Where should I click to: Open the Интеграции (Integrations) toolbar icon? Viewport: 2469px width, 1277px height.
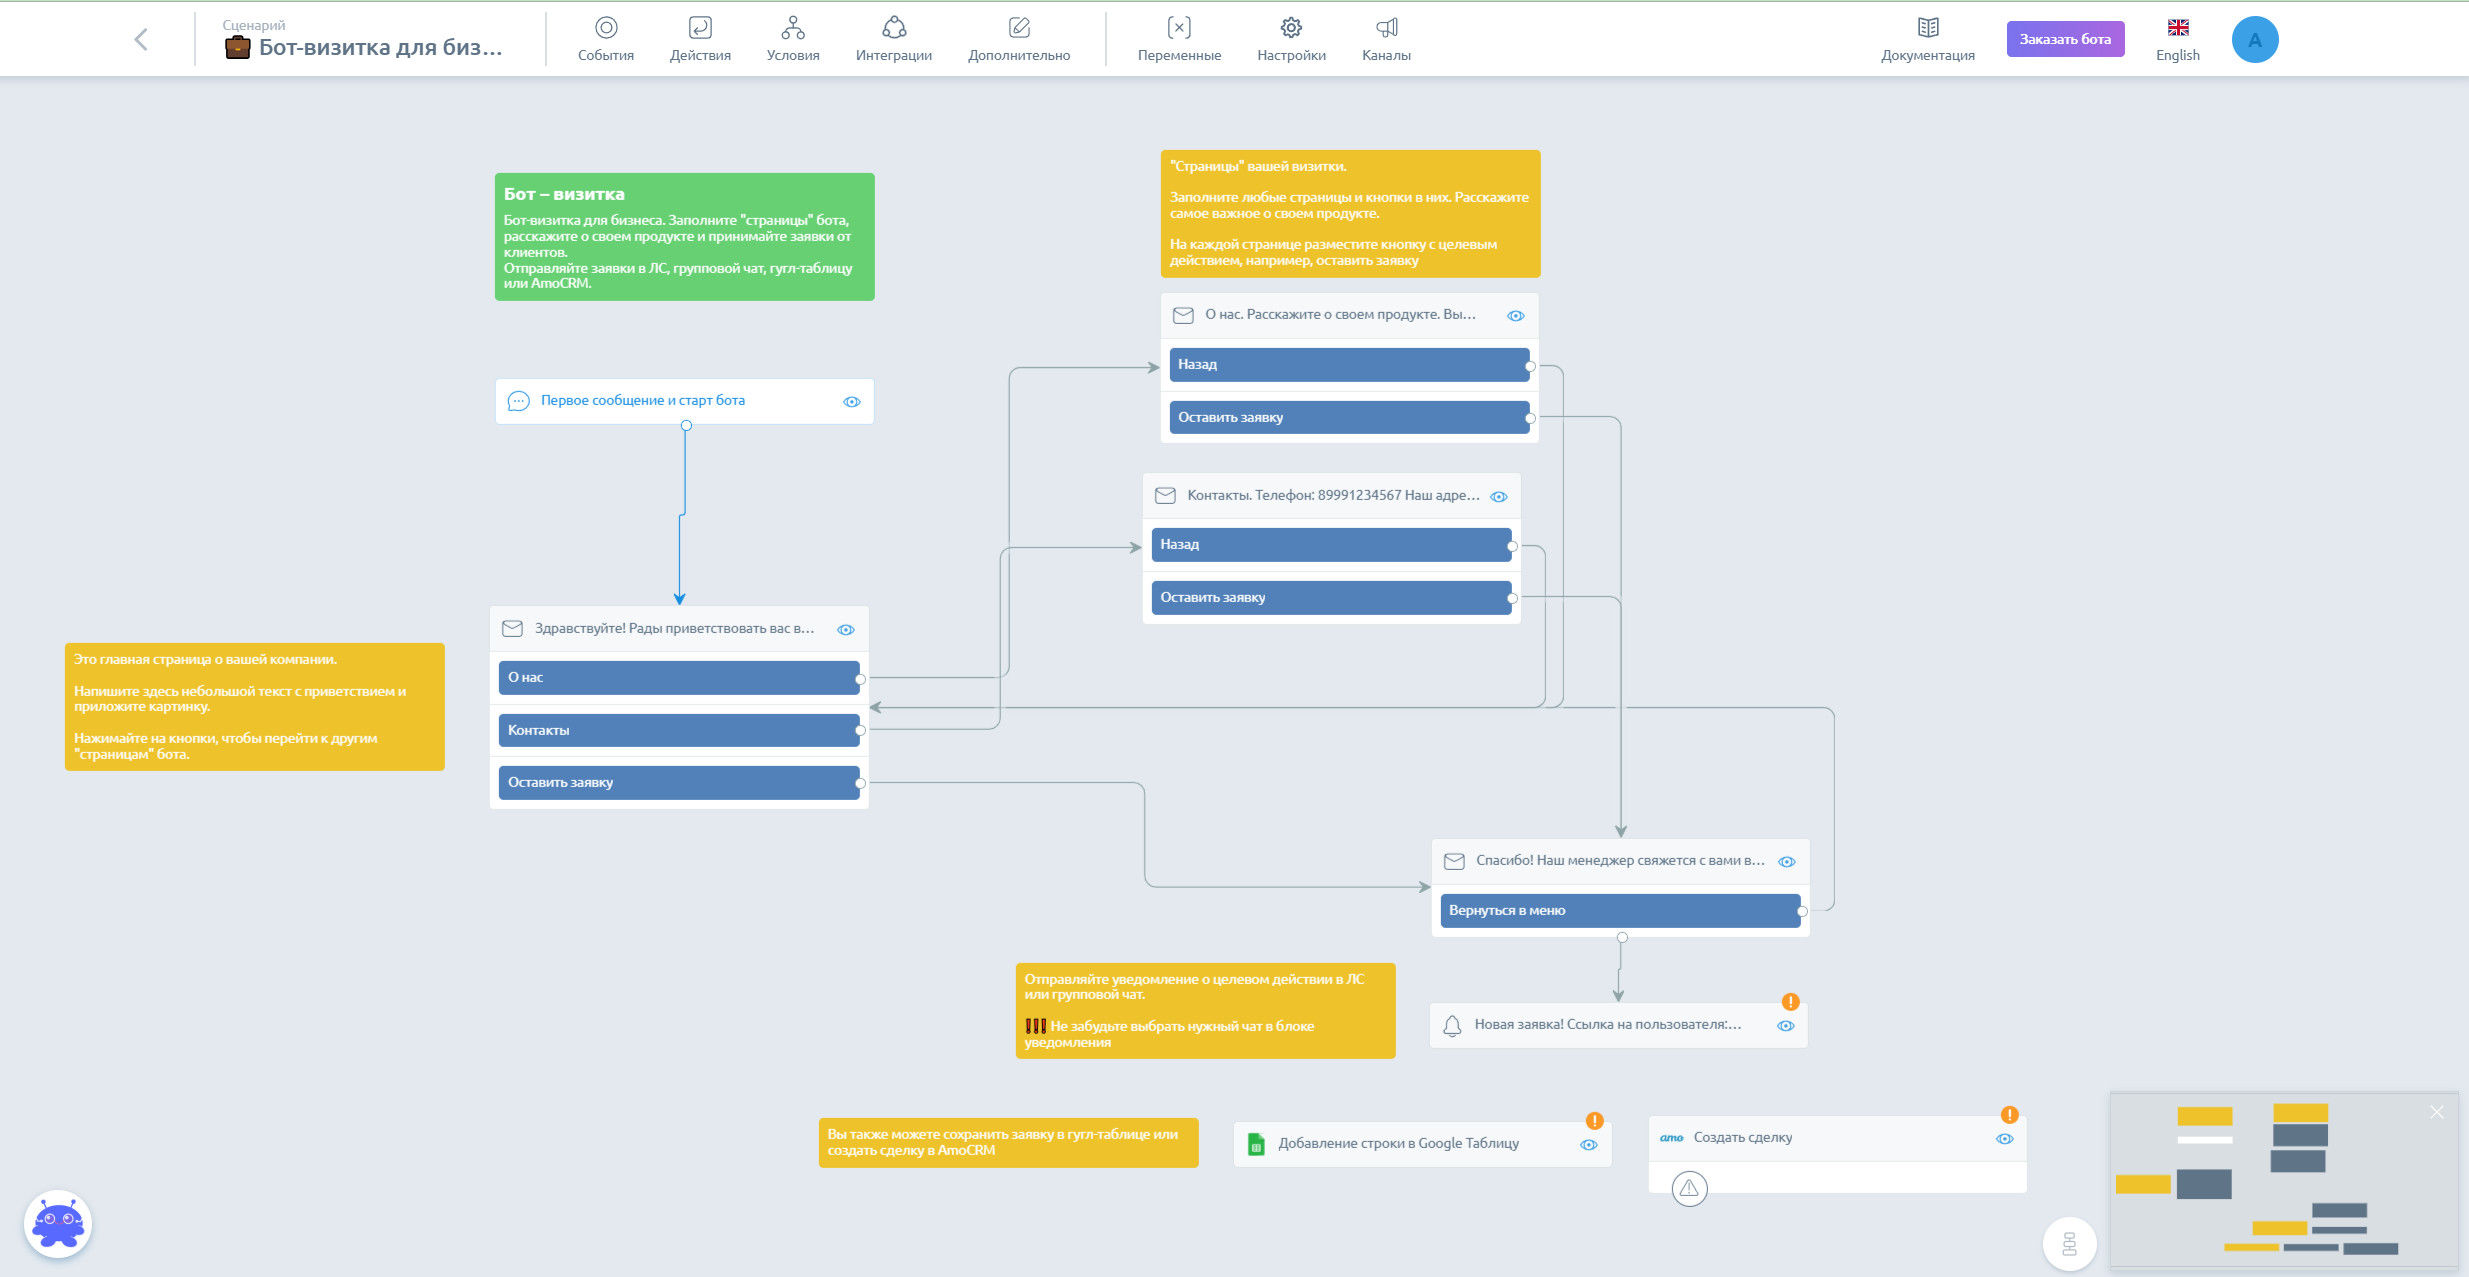893,38
